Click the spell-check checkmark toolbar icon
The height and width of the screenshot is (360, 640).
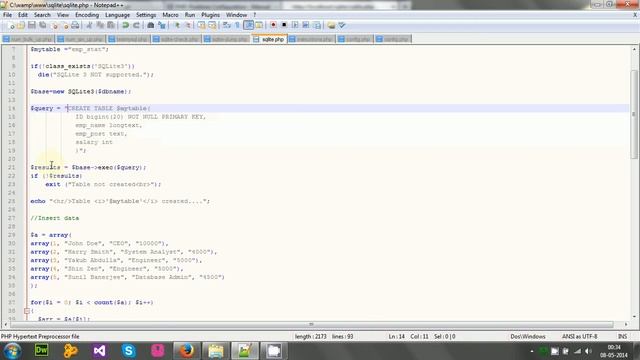[x=342, y=25]
